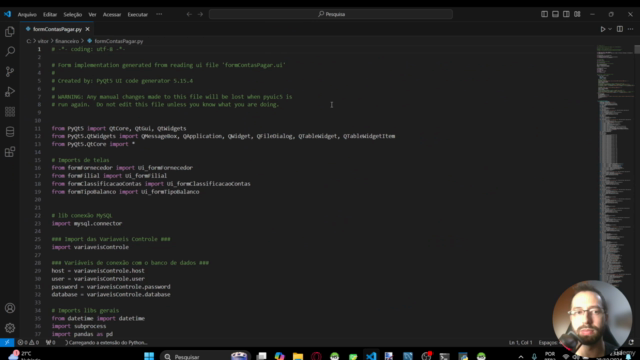Open the Accounts menu icon
The height and width of the screenshot is (360, 640).
click(x=10, y=308)
